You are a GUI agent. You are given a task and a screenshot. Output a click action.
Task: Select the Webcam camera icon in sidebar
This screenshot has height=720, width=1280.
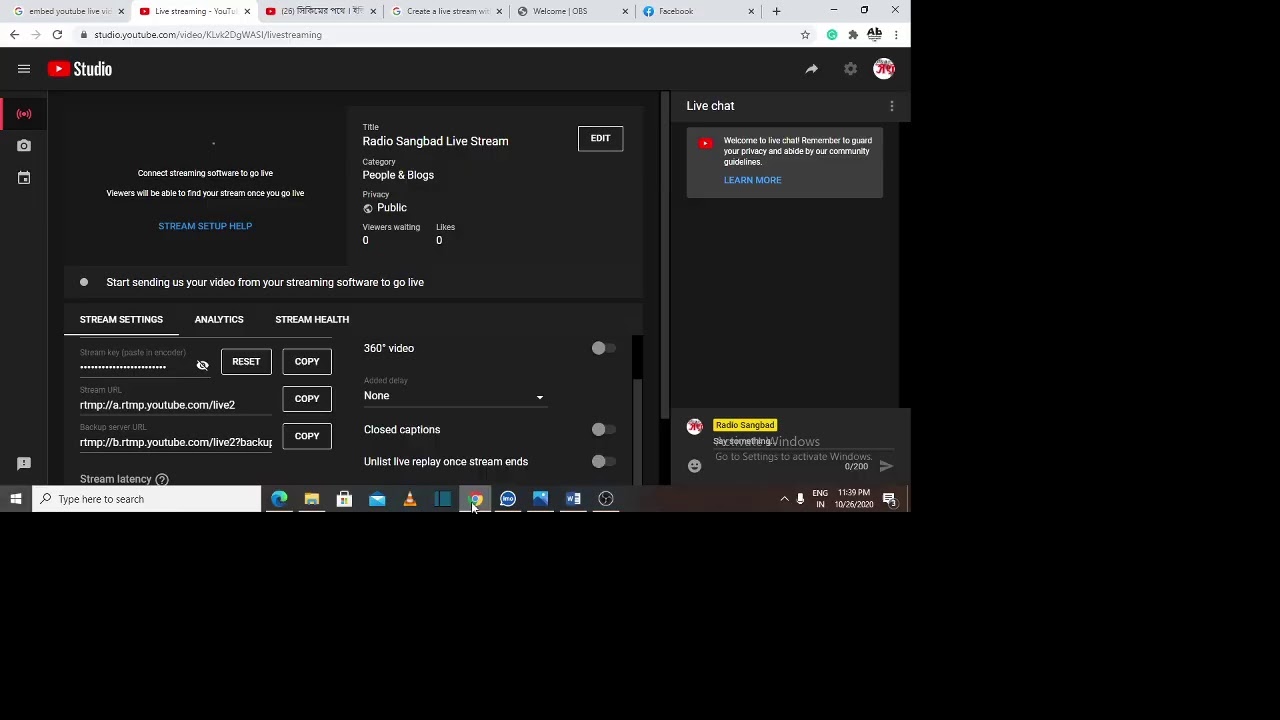point(24,146)
